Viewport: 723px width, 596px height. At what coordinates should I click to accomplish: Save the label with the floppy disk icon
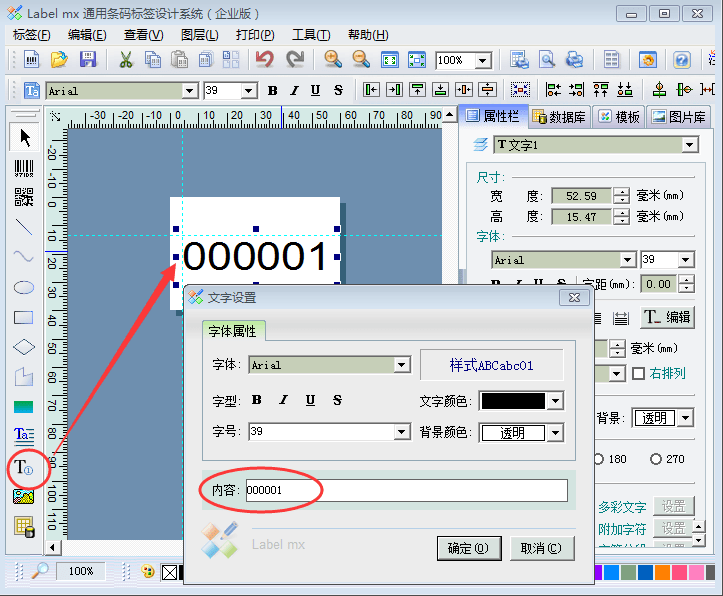[88, 59]
